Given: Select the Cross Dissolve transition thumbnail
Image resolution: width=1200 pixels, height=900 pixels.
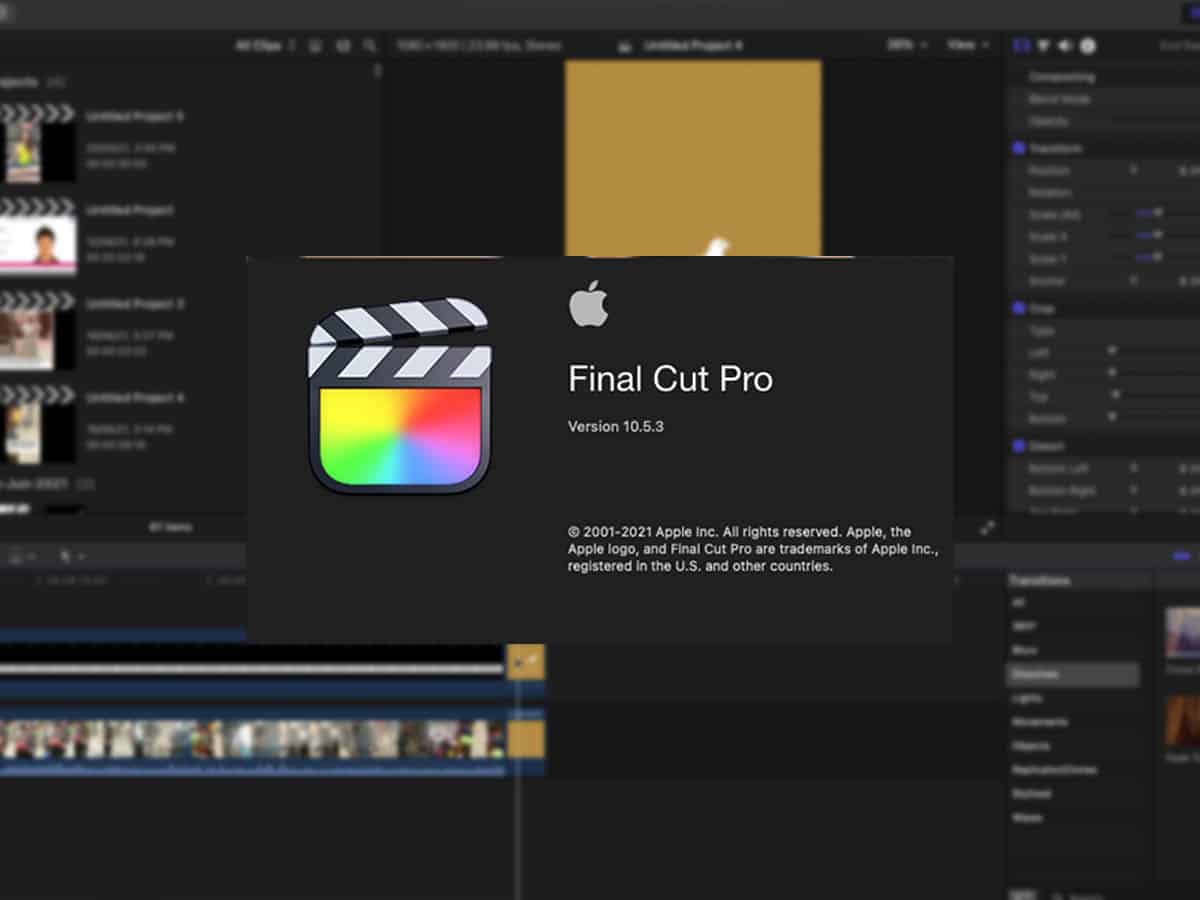Looking at the screenshot, I should point(1183,631).
